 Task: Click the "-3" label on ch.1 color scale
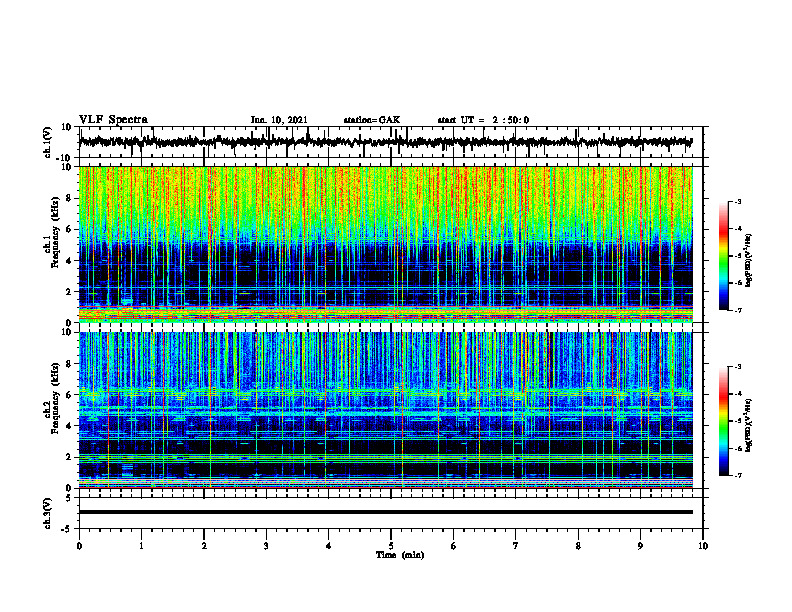[737, 202]
